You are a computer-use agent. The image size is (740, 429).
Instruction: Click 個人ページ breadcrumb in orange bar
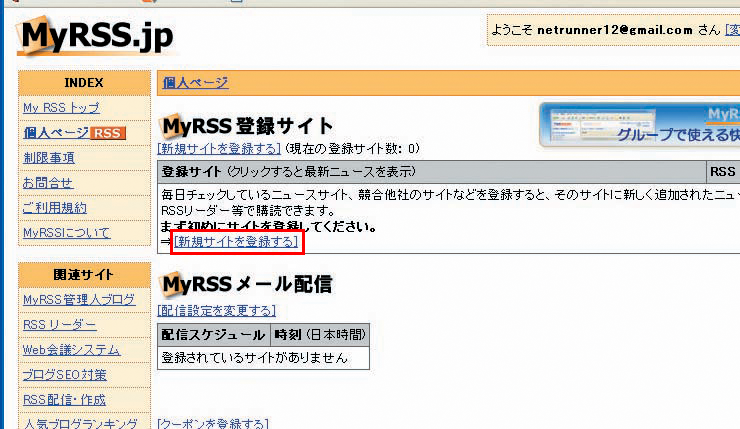point(195,83)
